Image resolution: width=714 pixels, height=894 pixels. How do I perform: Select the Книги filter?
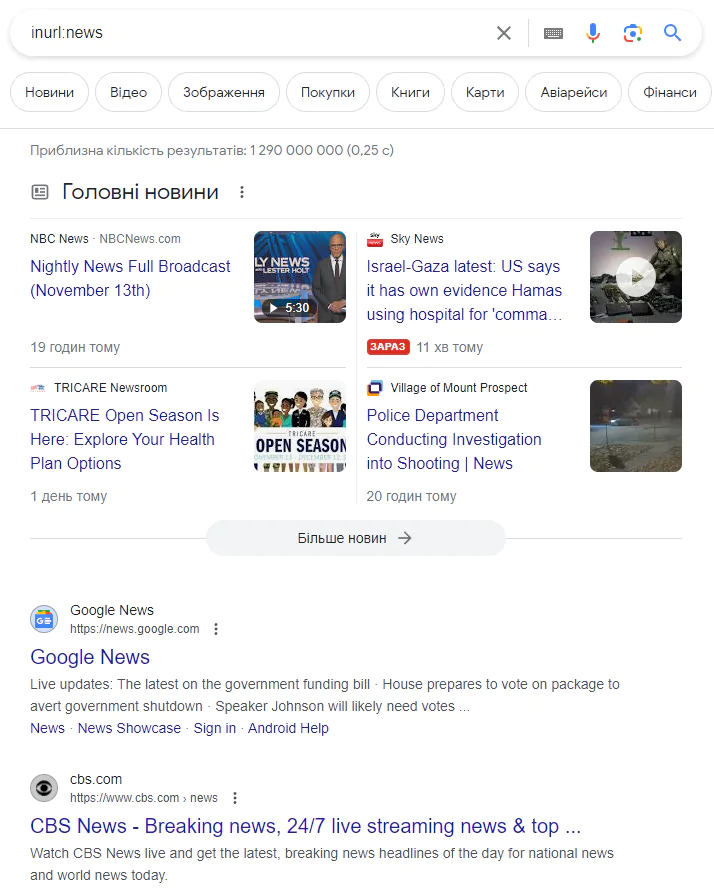click(x=410, y=92)
